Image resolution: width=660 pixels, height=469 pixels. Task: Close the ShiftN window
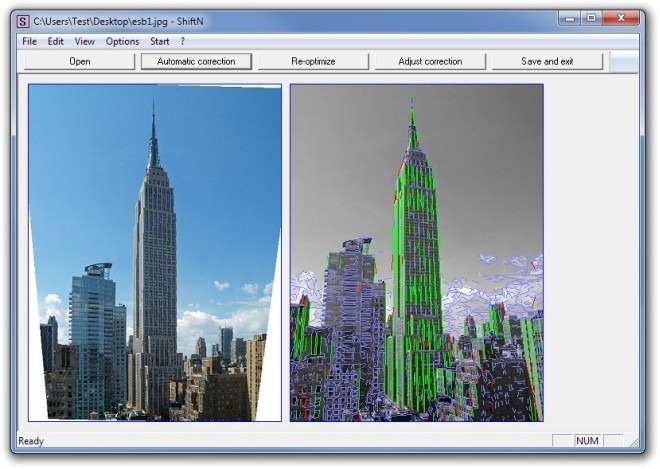click(x=621, y=18)
